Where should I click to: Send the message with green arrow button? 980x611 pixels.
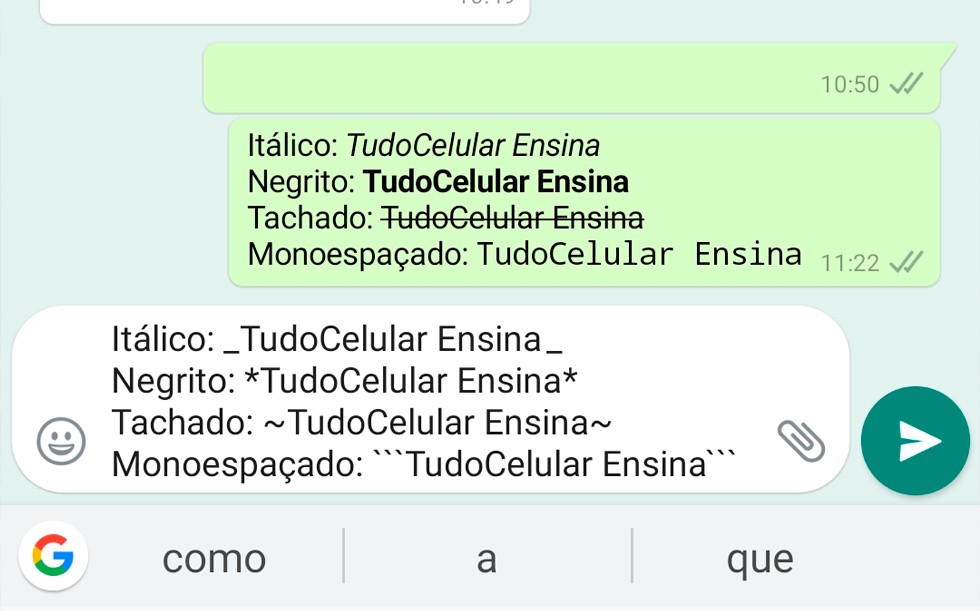tap(915, 441)
